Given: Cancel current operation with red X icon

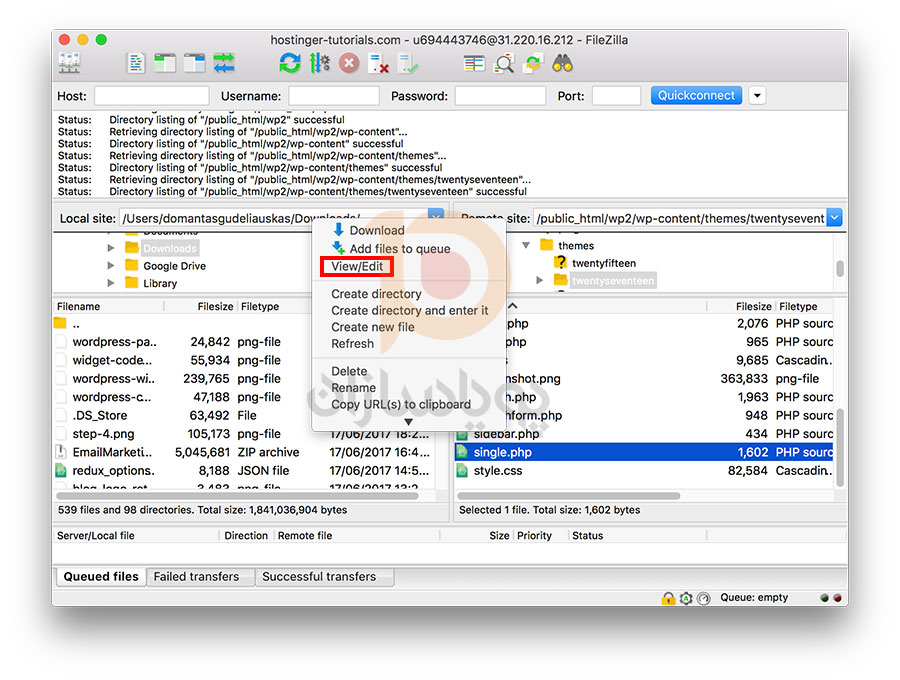Looking at the screenshot, I should click(x=349, y=63).
